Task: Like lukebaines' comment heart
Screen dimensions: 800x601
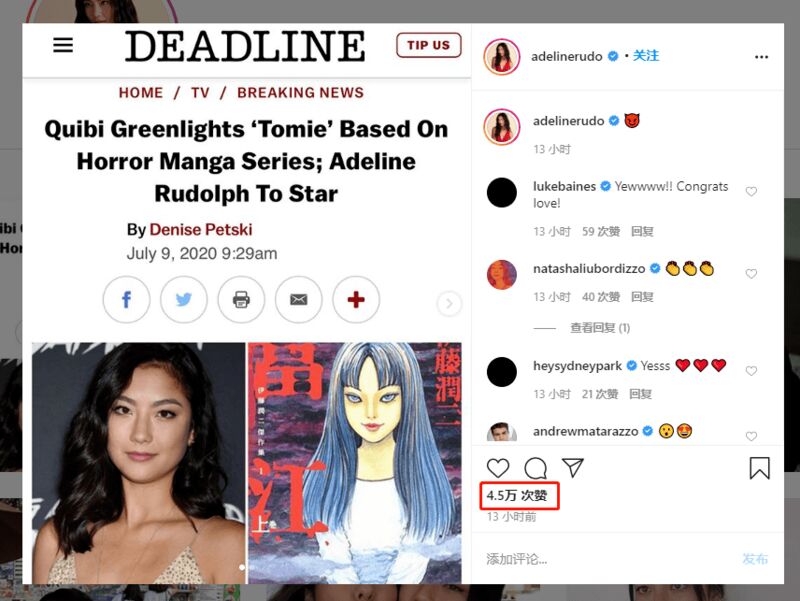Action: pos(751,191)
